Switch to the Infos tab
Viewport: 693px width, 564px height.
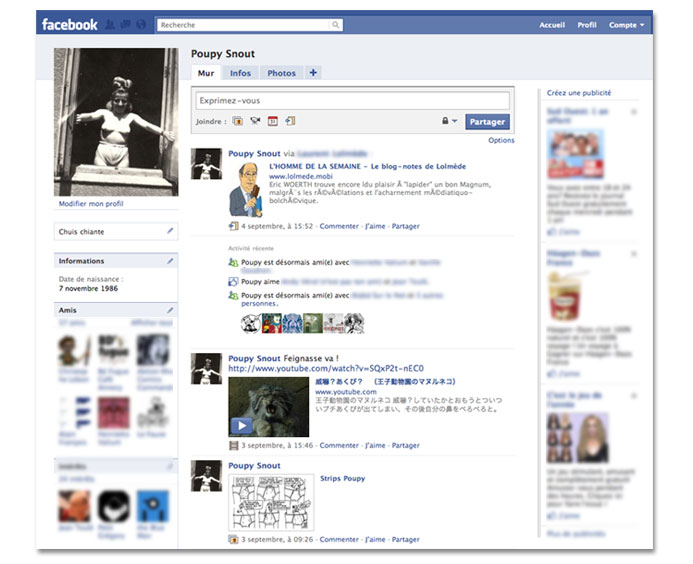(240, 73)
